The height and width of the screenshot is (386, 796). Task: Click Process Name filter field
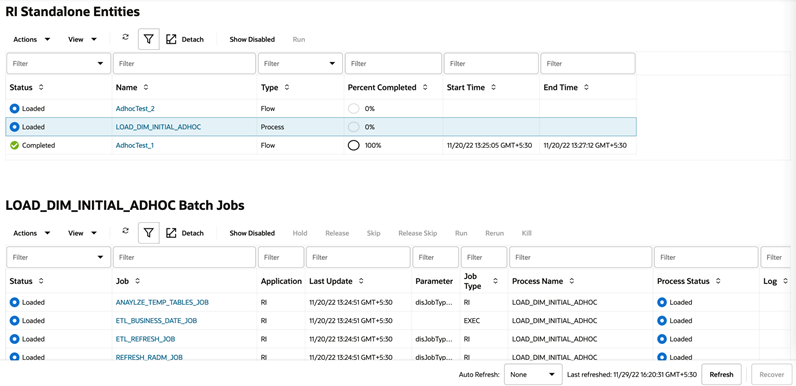[581, 257]
